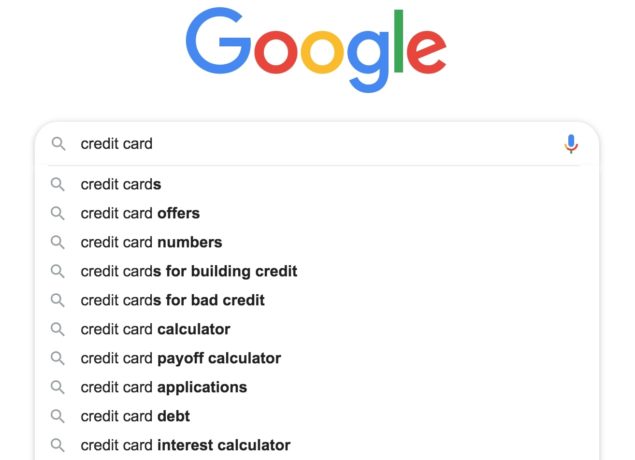Viewport: 635px width, 460px height.
Task: Click search icon beside "credit card calculator"
Action: click(59, 329)
